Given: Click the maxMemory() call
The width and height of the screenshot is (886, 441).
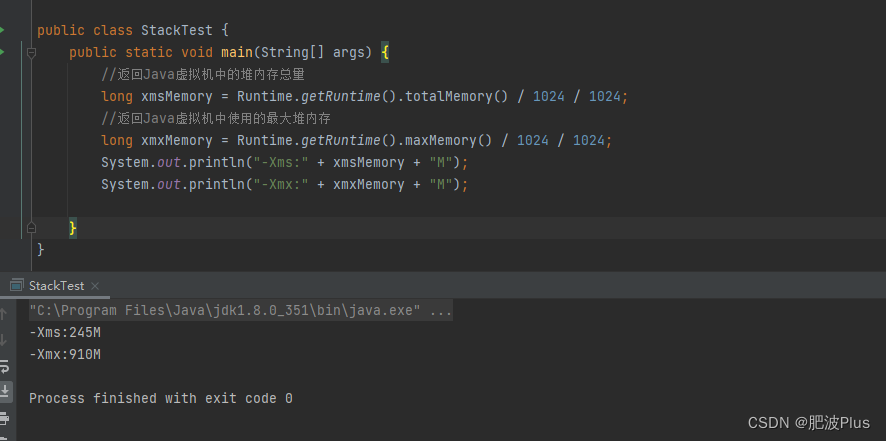Looking at the screenshot, I should [x=449, y=140].
